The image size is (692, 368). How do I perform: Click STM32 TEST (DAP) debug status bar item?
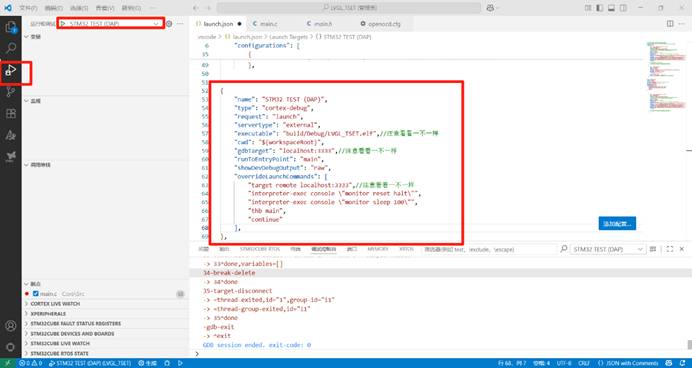pos(90,363)
